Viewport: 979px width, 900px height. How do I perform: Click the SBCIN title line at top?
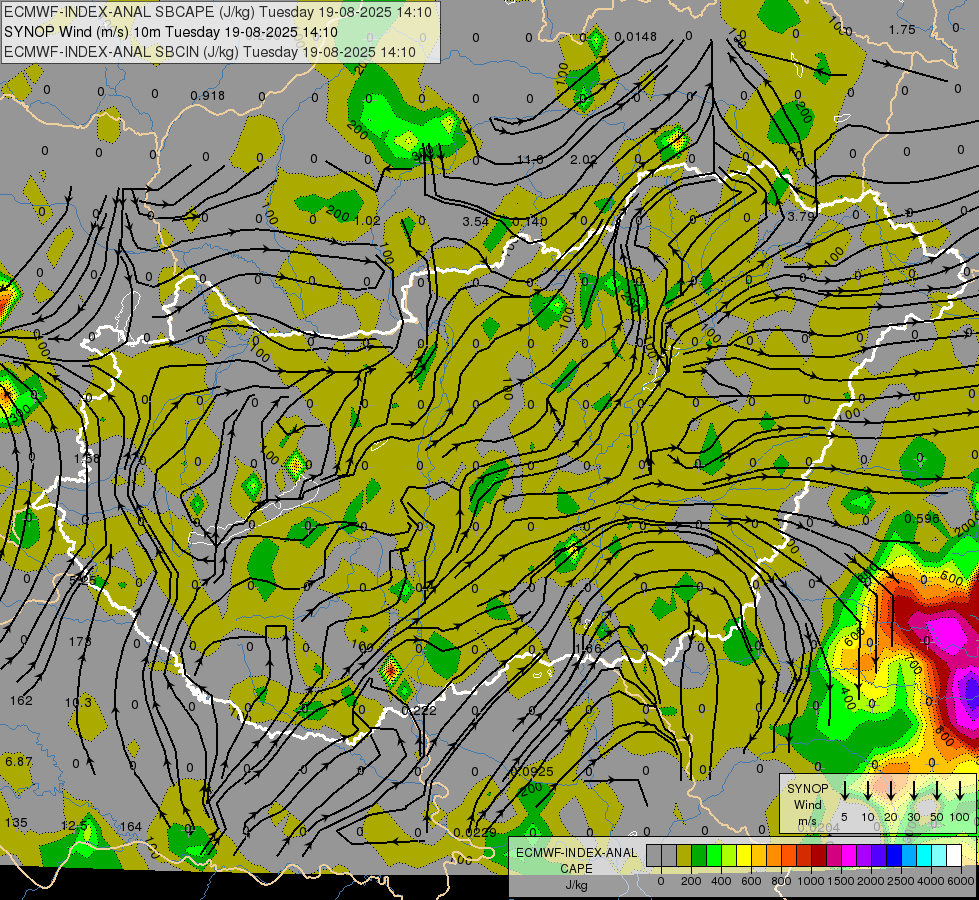coord(210,52)
